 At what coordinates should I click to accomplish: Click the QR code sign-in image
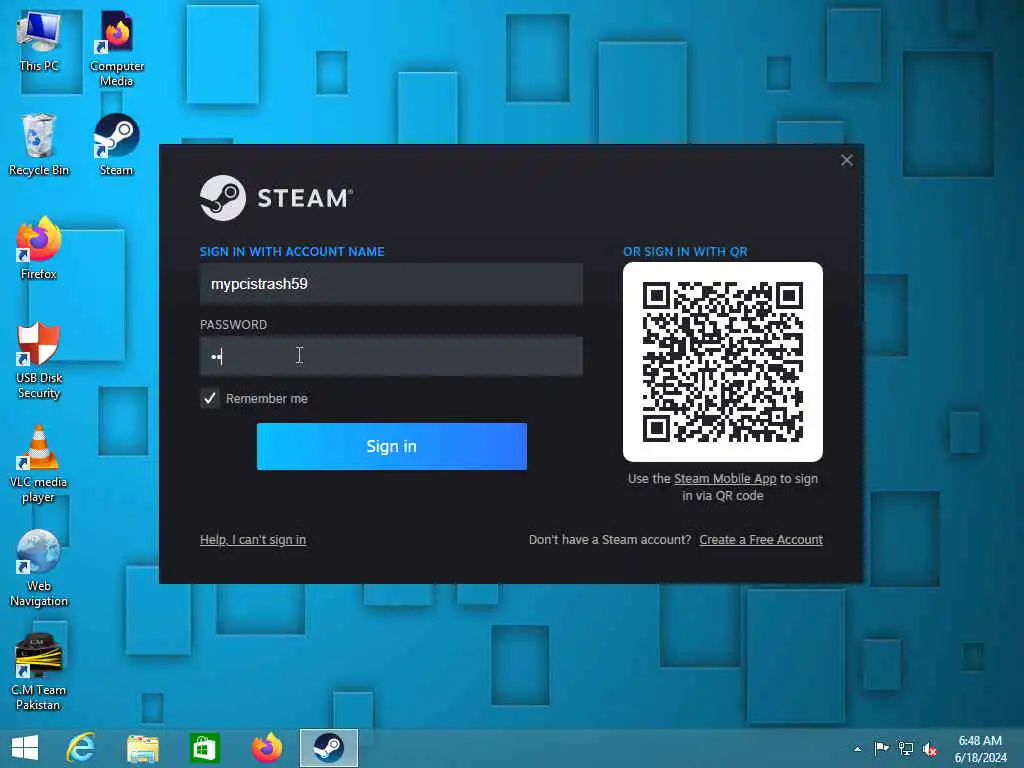coord(723,362)
